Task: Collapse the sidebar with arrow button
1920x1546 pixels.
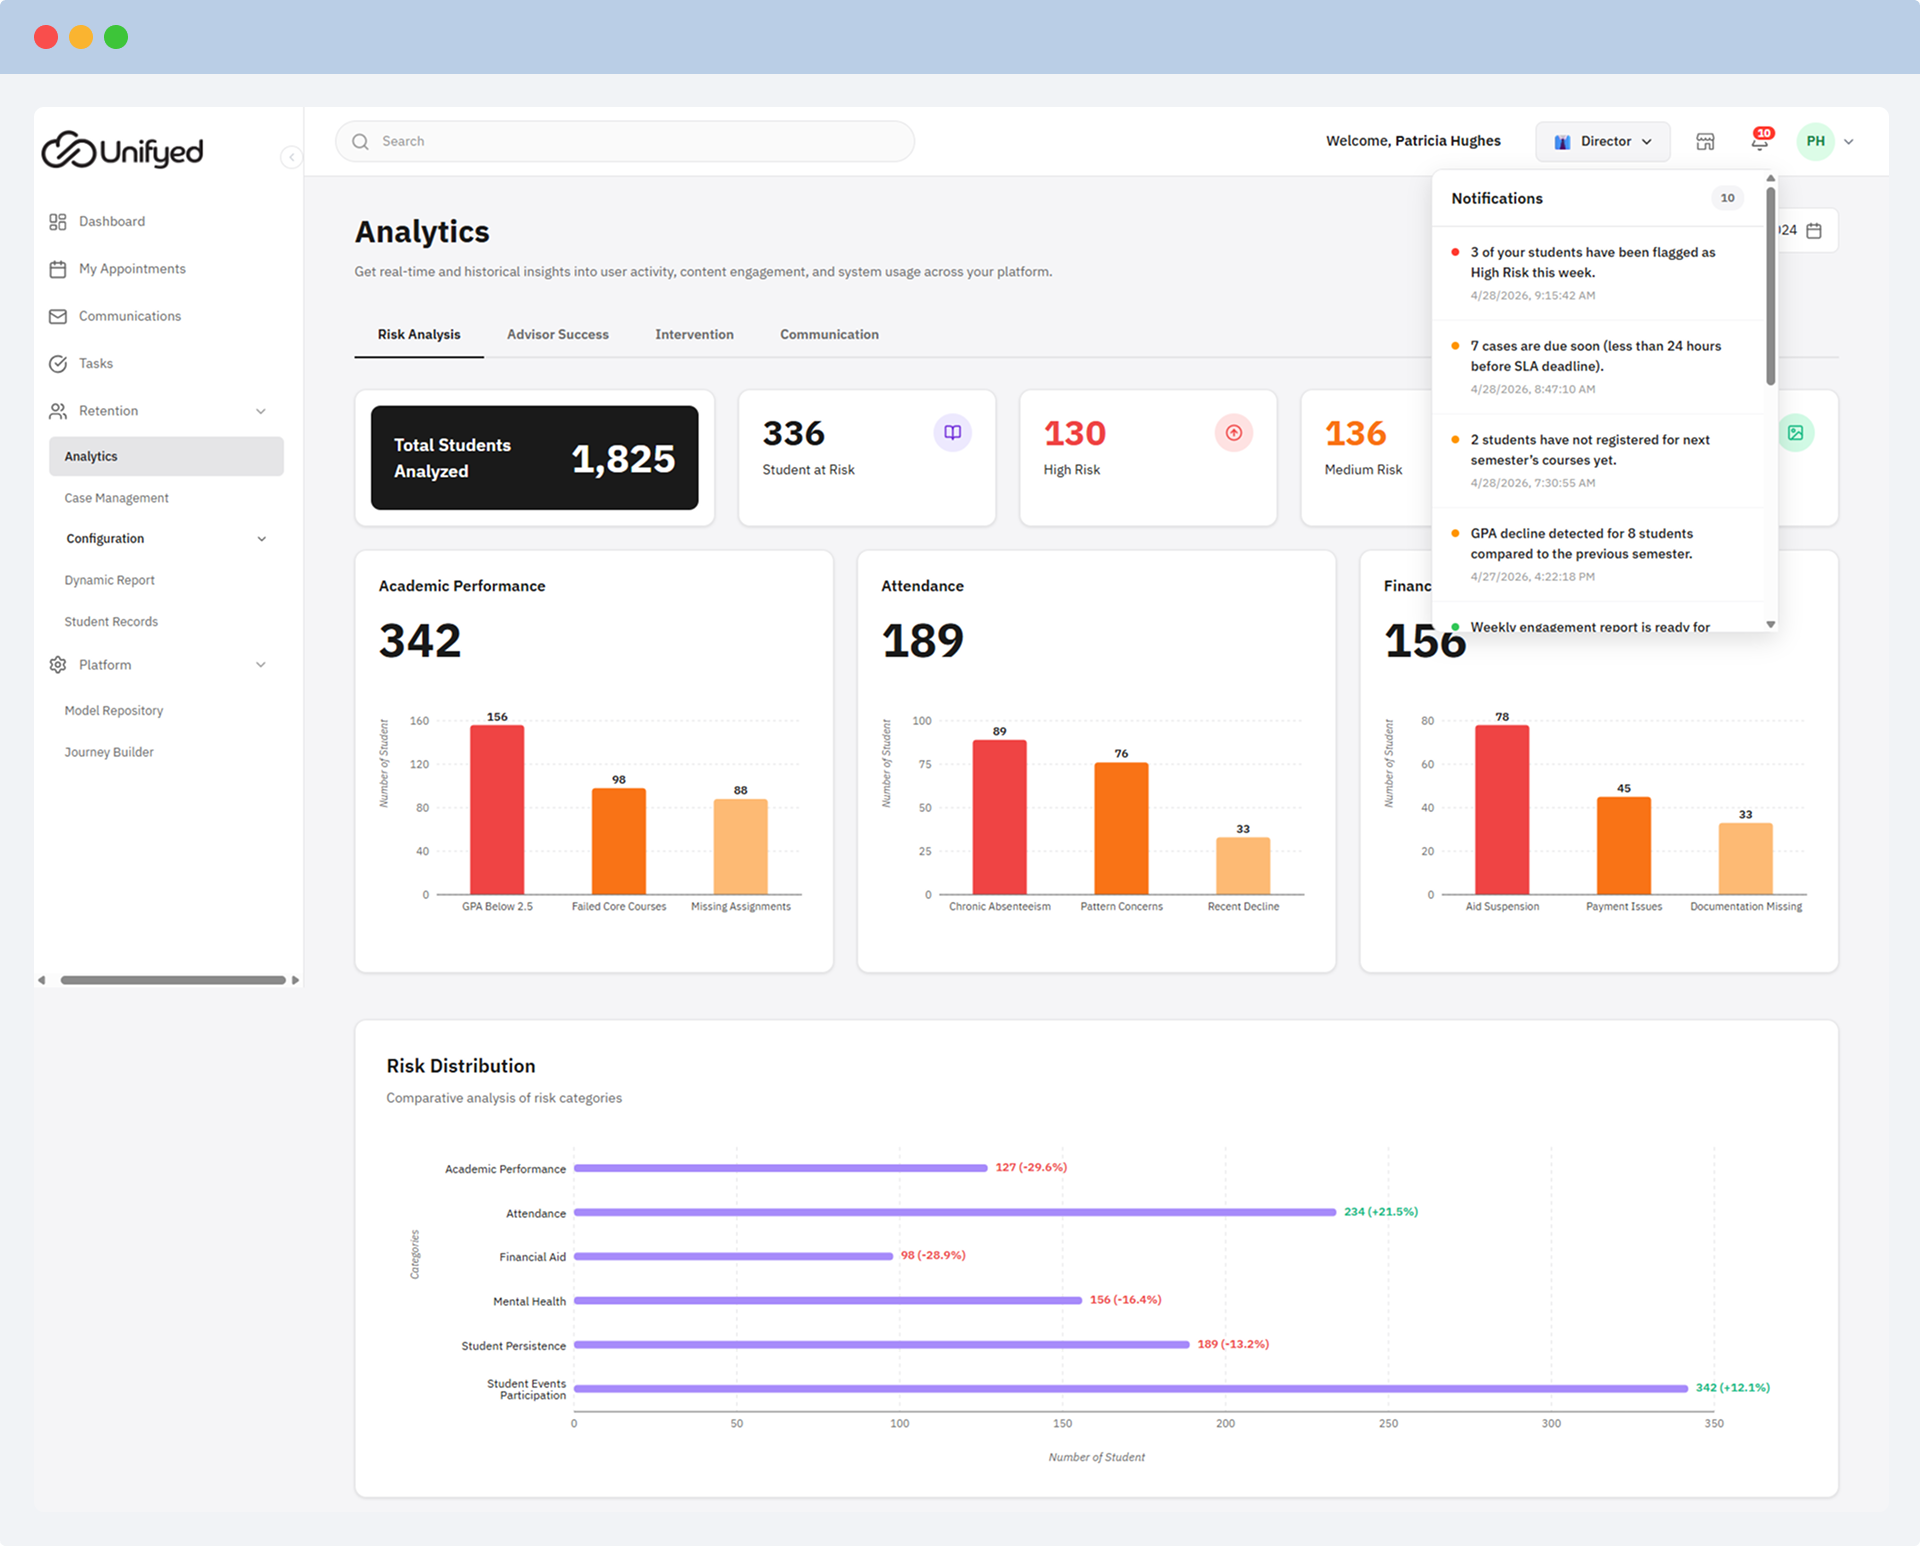Action: tap(291, 157)
